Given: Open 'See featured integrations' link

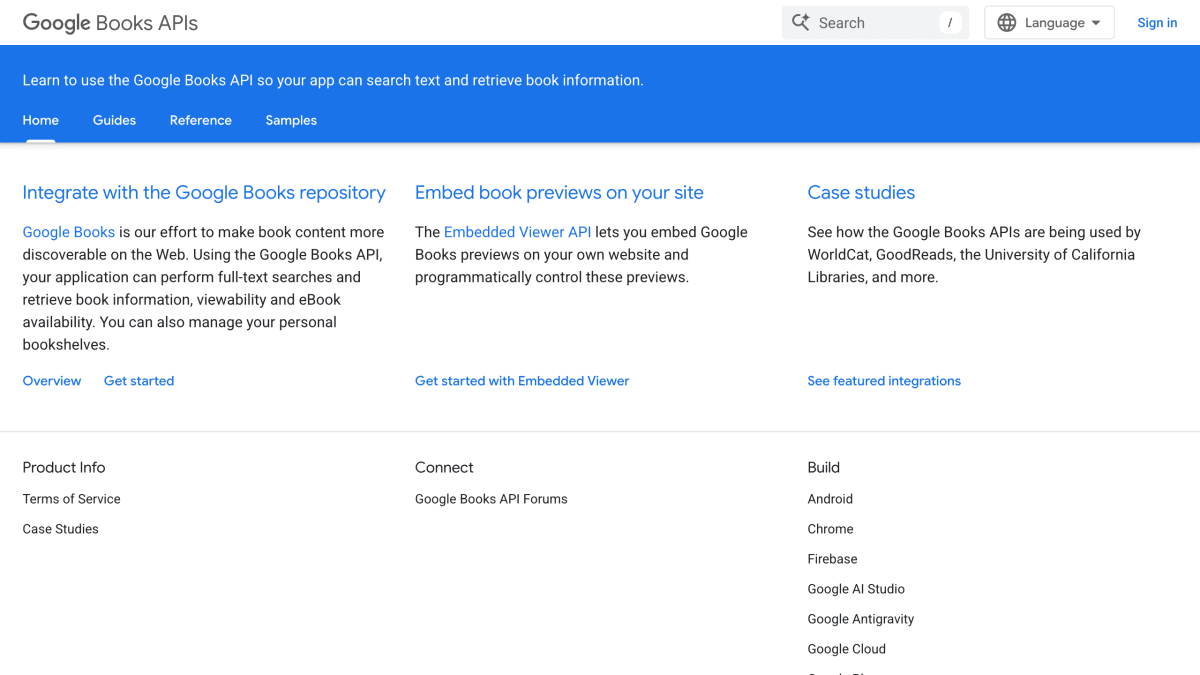Looking at the screenshot, I should click(884, 381).
